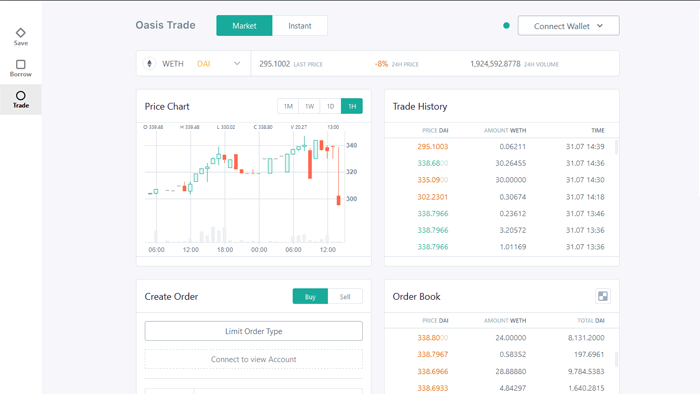Choose the 1W chart interval
Screen dimensions: 700x394
[309, 106]
